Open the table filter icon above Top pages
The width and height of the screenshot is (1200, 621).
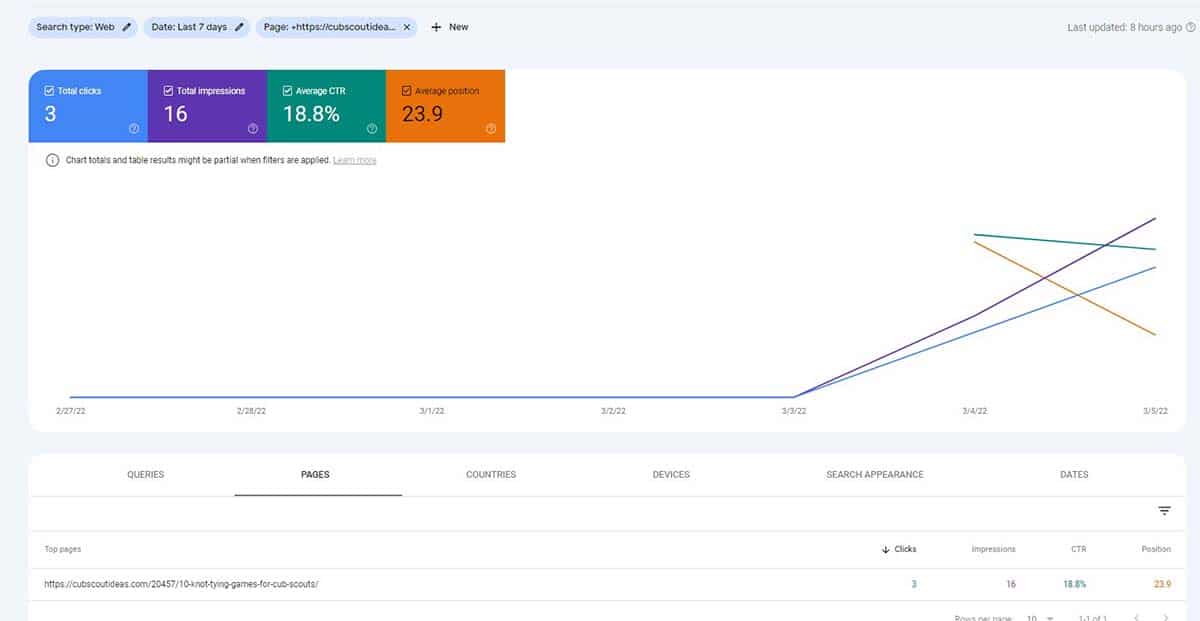tap(1164, 511)
